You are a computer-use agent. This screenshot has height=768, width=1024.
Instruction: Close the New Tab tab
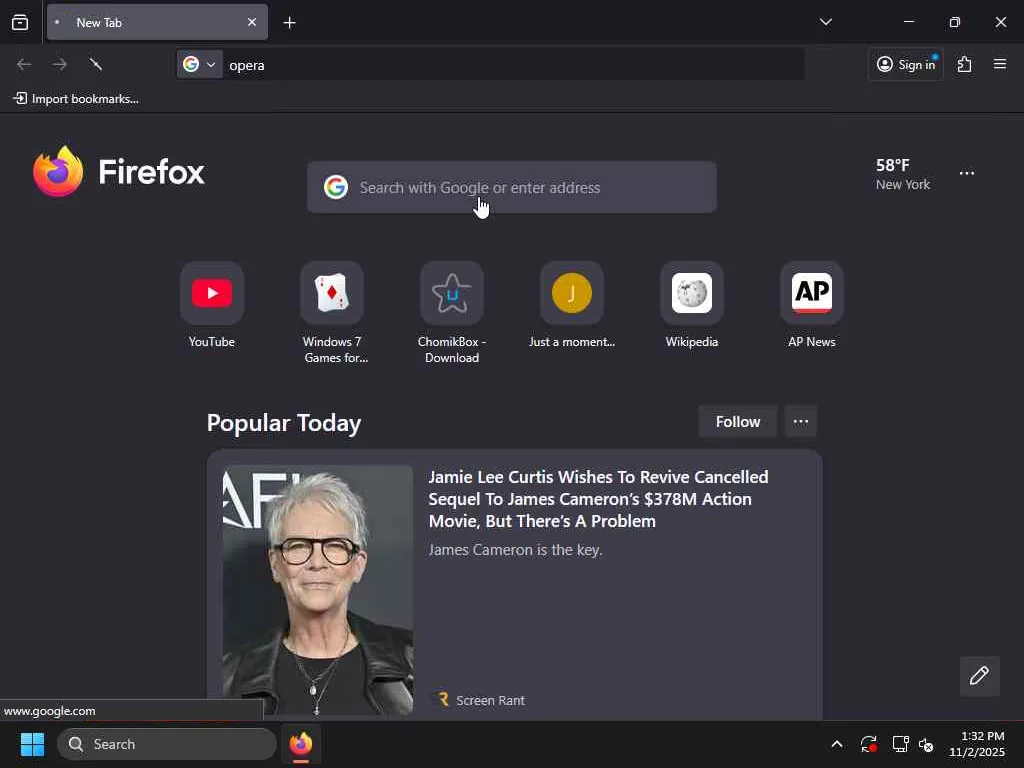click(x=252, y=22)
